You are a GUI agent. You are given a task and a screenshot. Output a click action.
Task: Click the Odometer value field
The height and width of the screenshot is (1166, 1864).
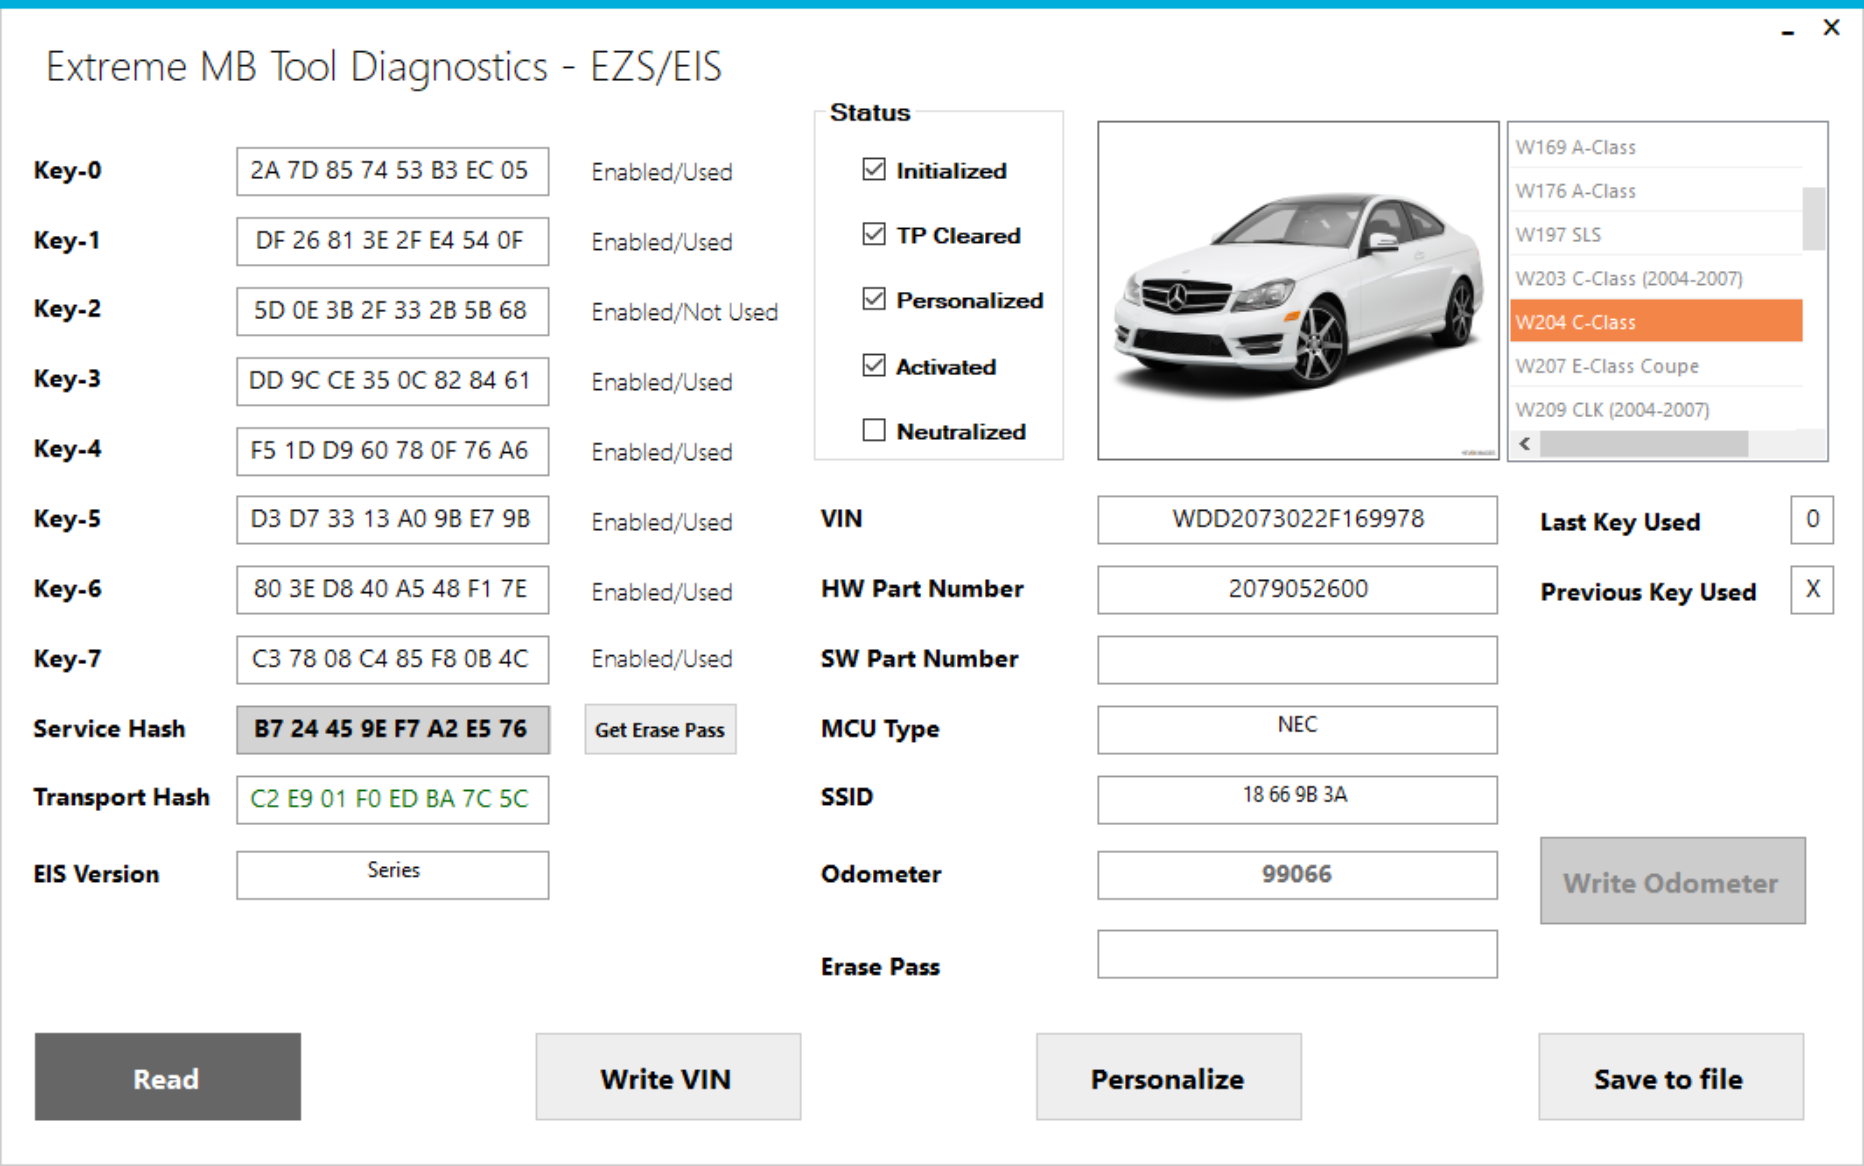pos(1297,875)
